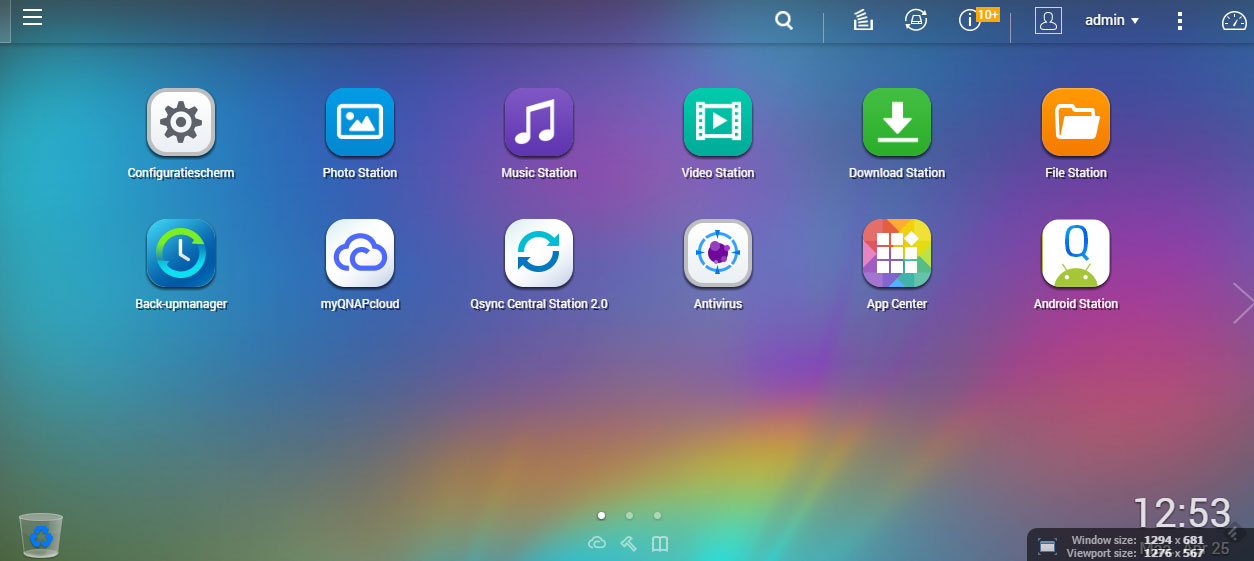Open the File Station folder icon
The image size is (1254, 561).
(x=1076, y=122)
